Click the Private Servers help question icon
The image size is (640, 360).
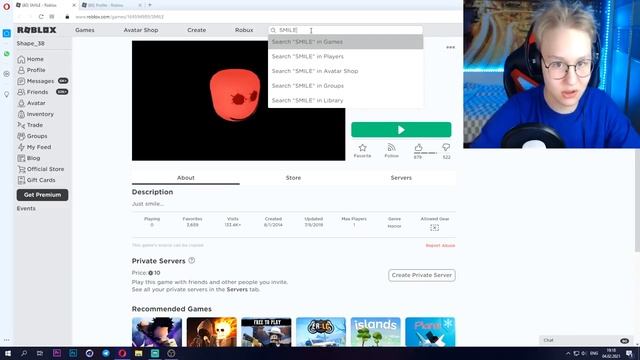(191, 260)
